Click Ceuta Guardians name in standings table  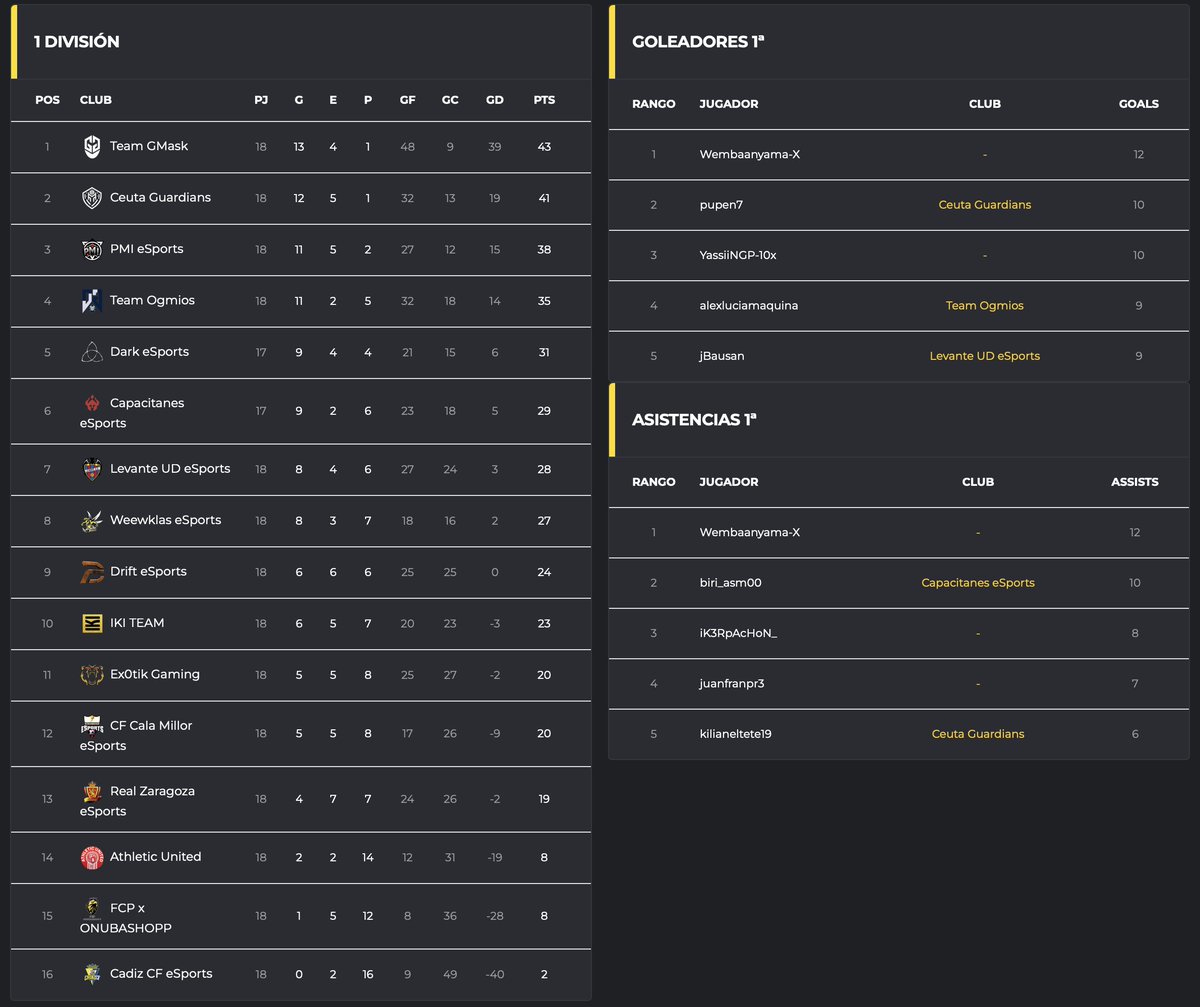160,198
